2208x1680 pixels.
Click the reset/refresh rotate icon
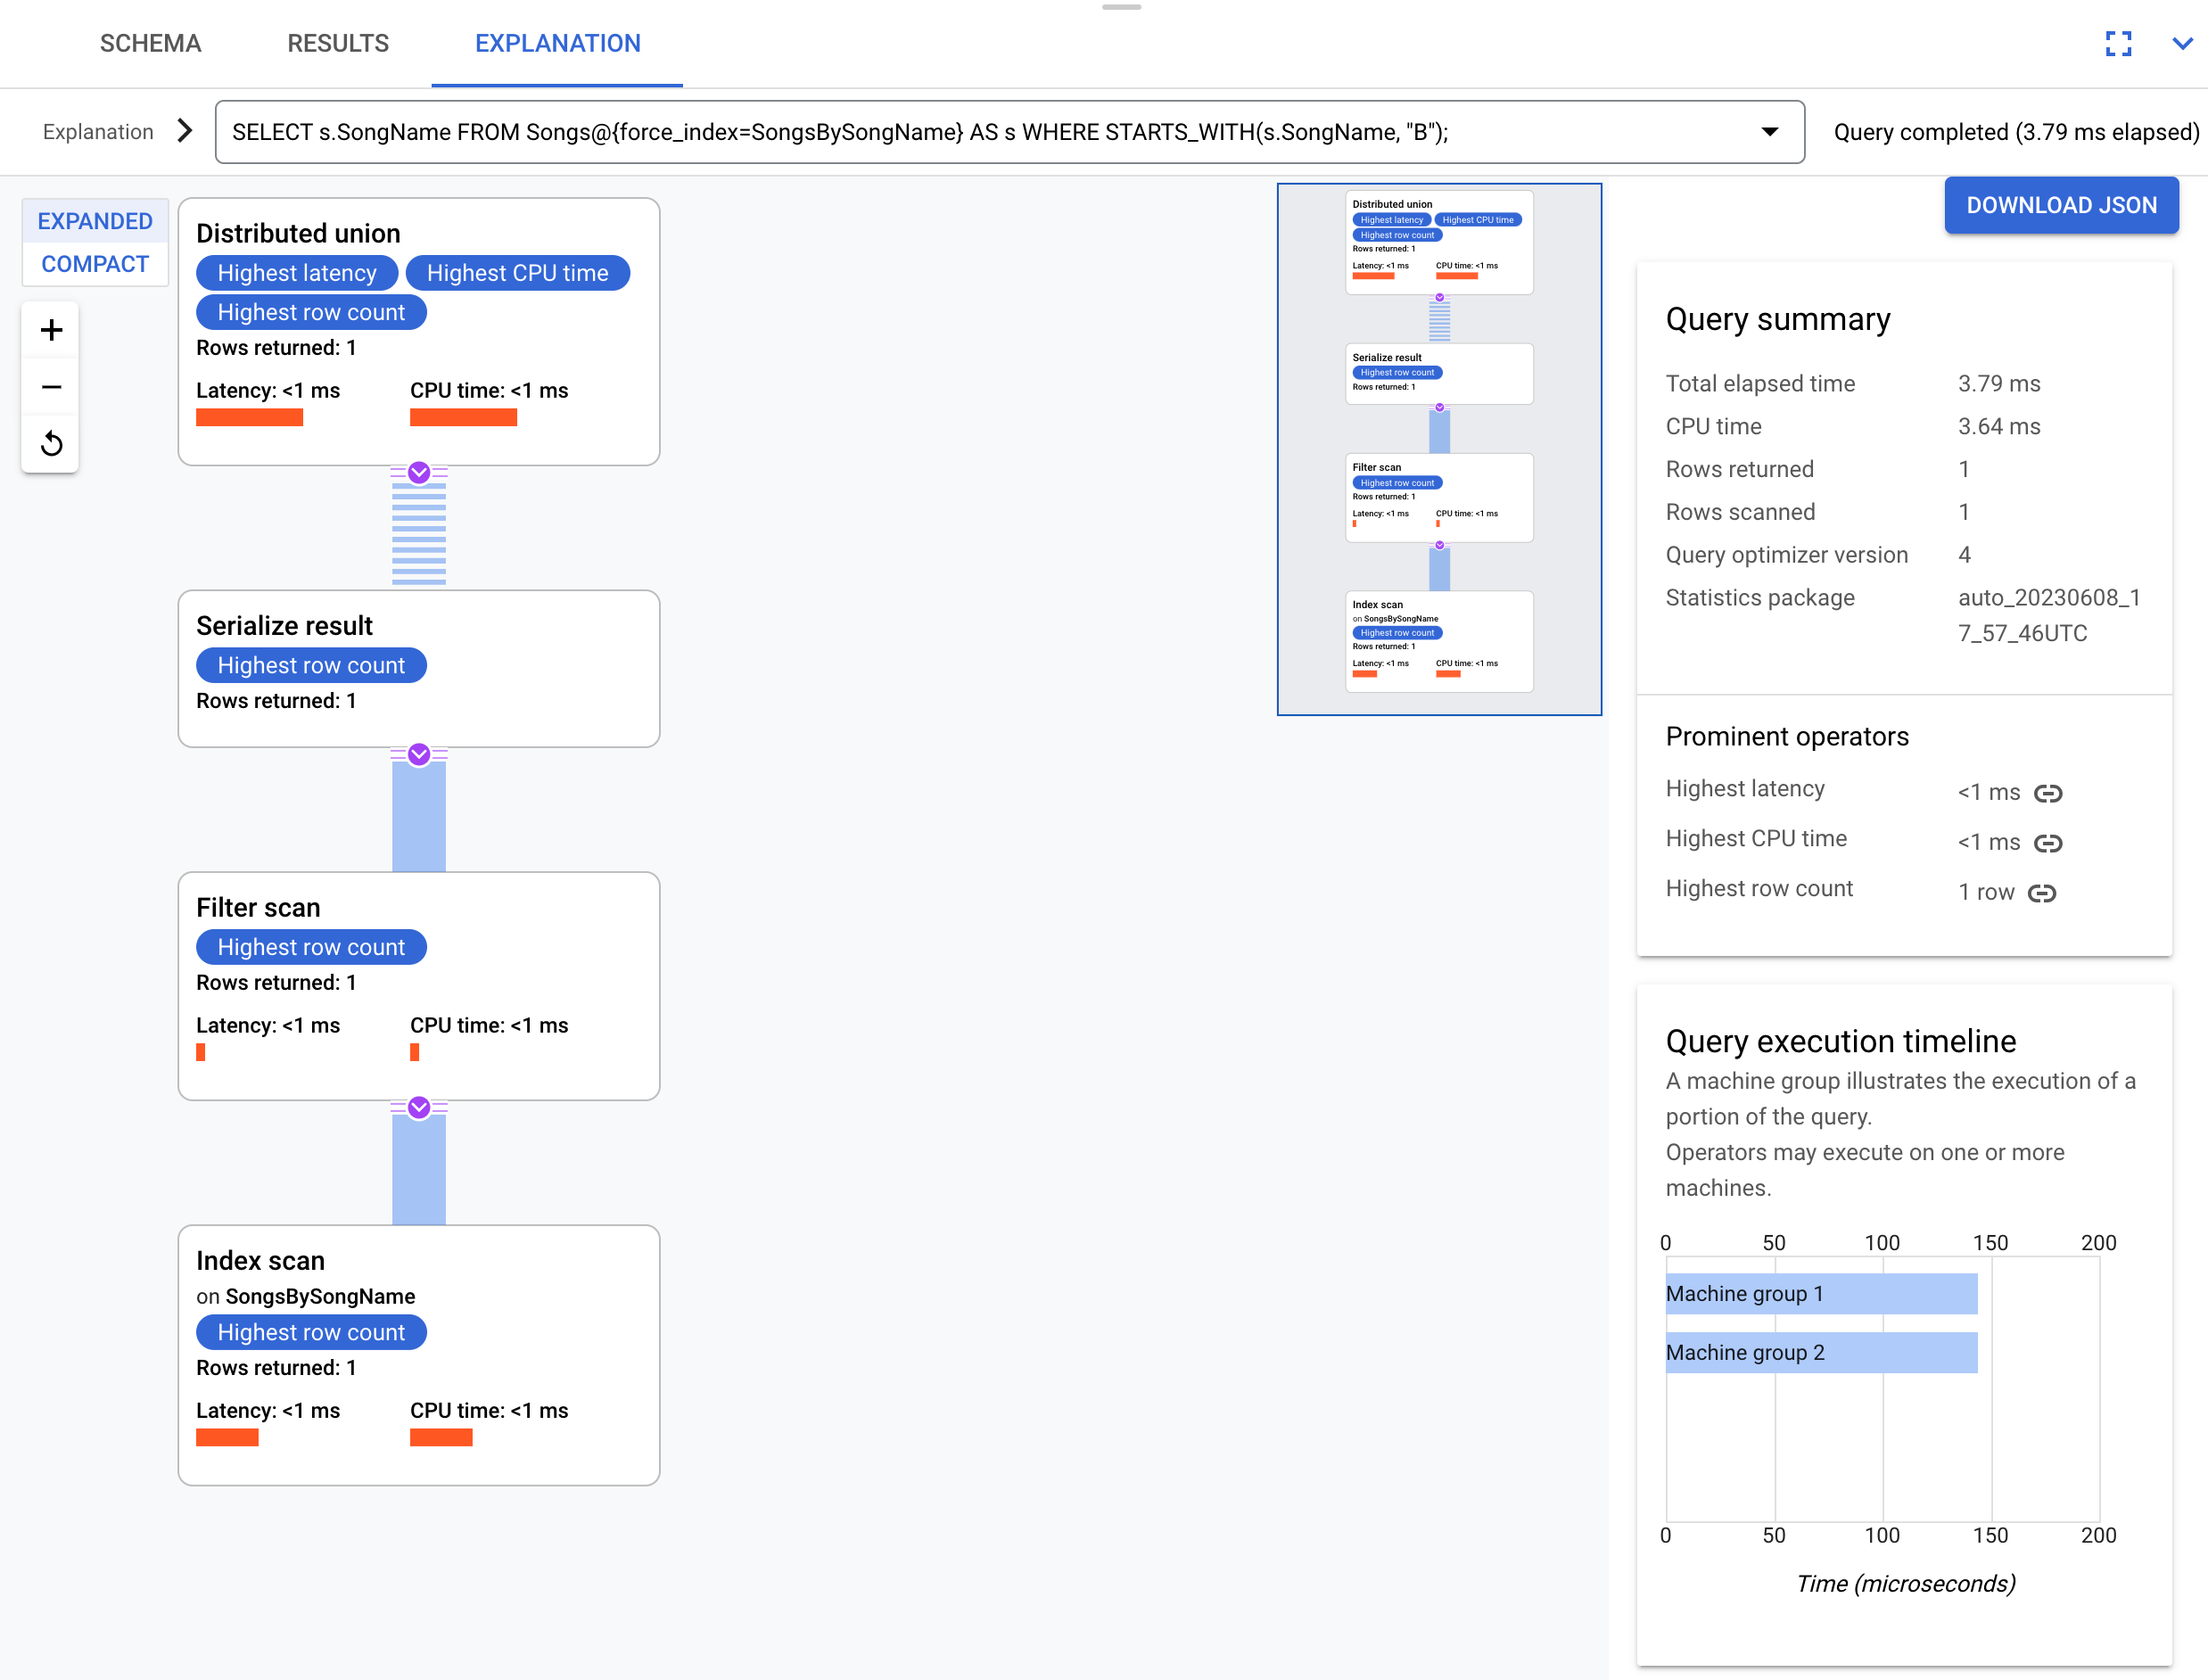[x=51, y=443]
